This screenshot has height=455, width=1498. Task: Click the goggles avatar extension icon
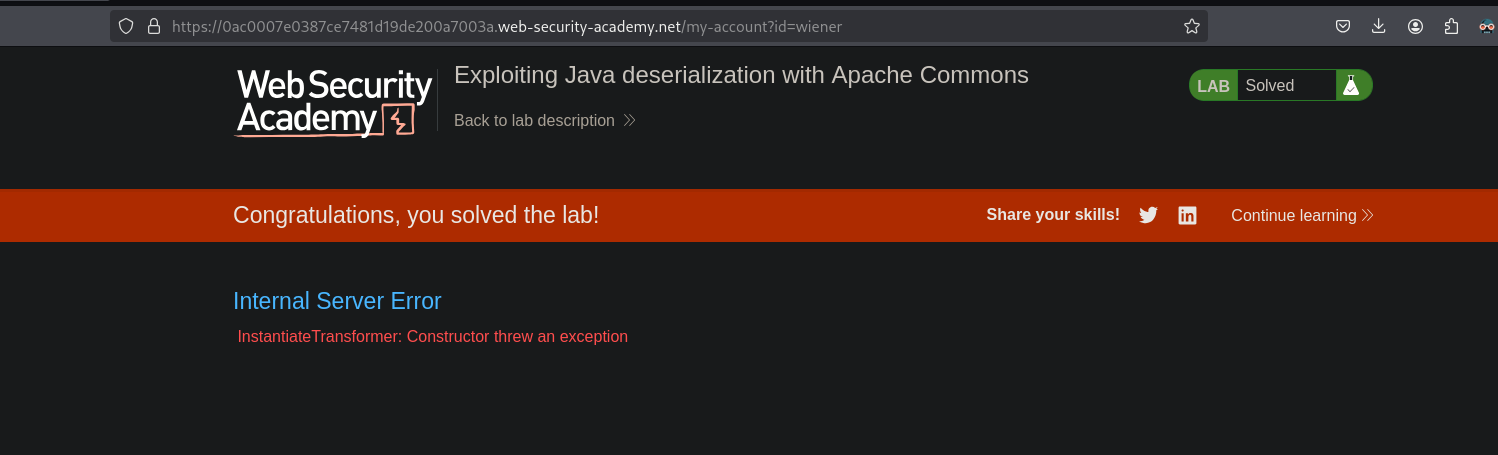tap(1487, 27)
